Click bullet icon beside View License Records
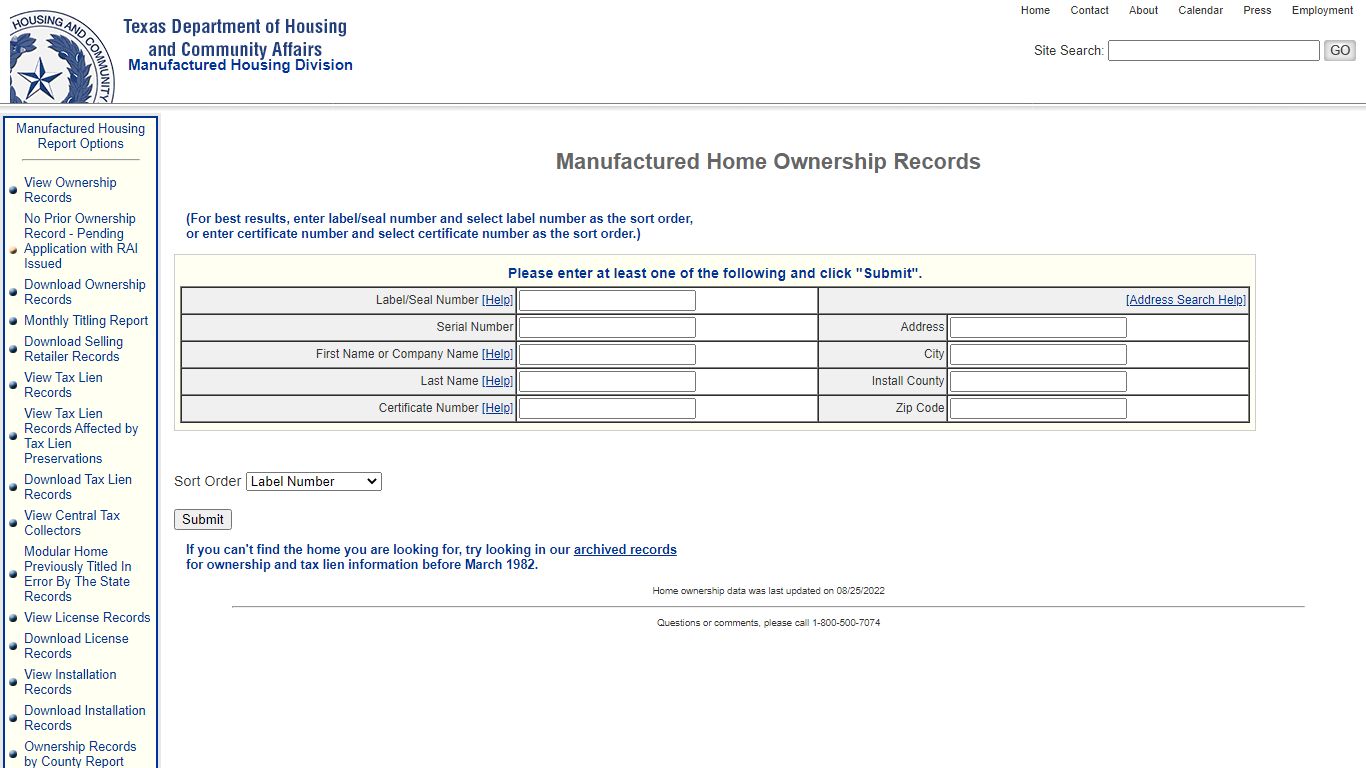Image resolution: width=1366 pixels, height=768 pixels. pos(13,619)
